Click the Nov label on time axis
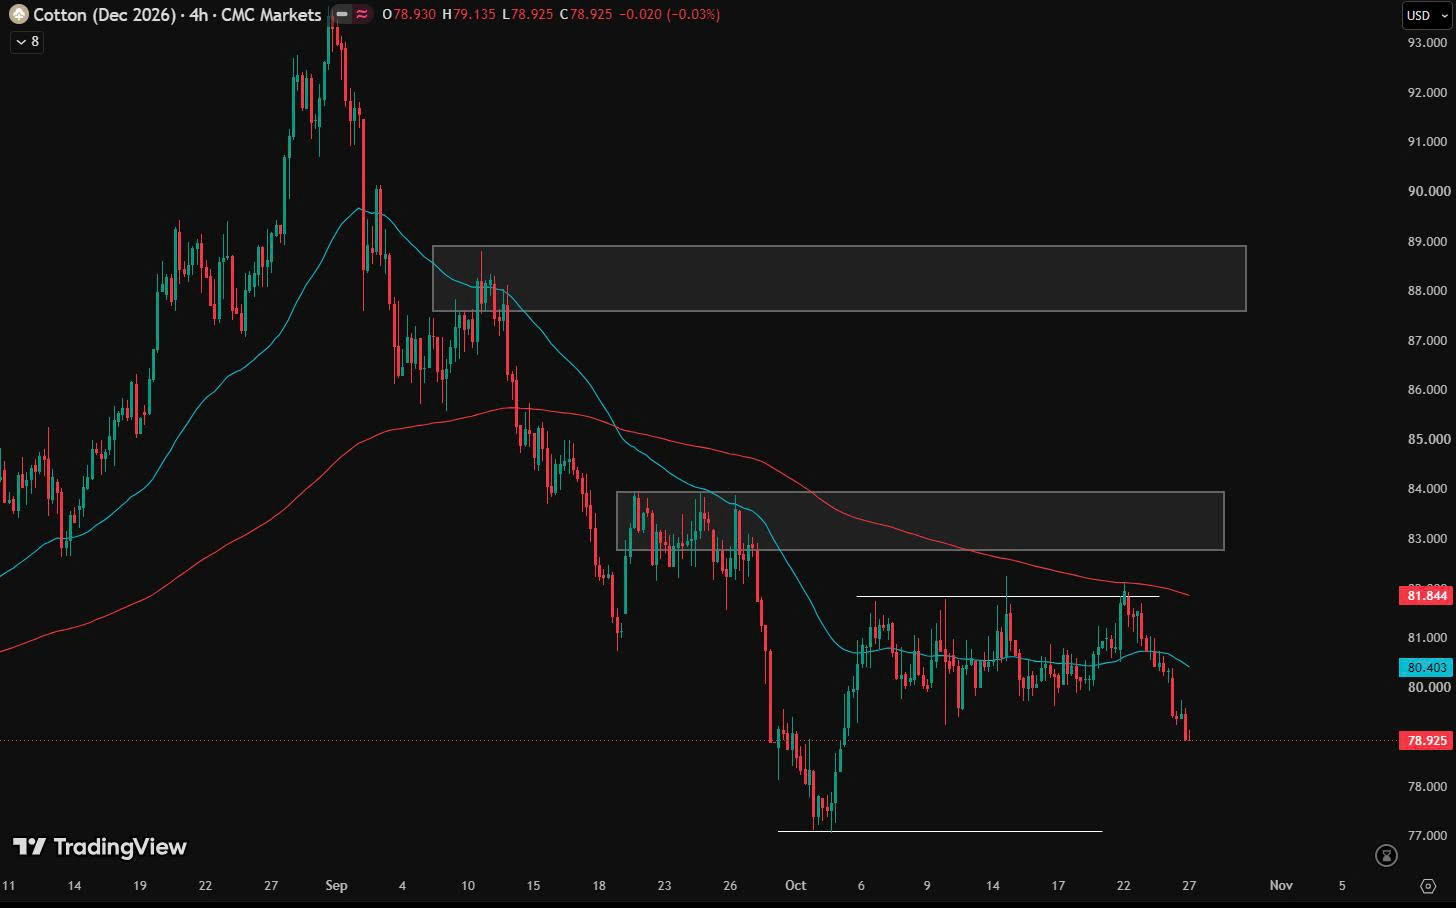The height and width of the screenshot is (908, 1456). click(x=1281, y=885)
